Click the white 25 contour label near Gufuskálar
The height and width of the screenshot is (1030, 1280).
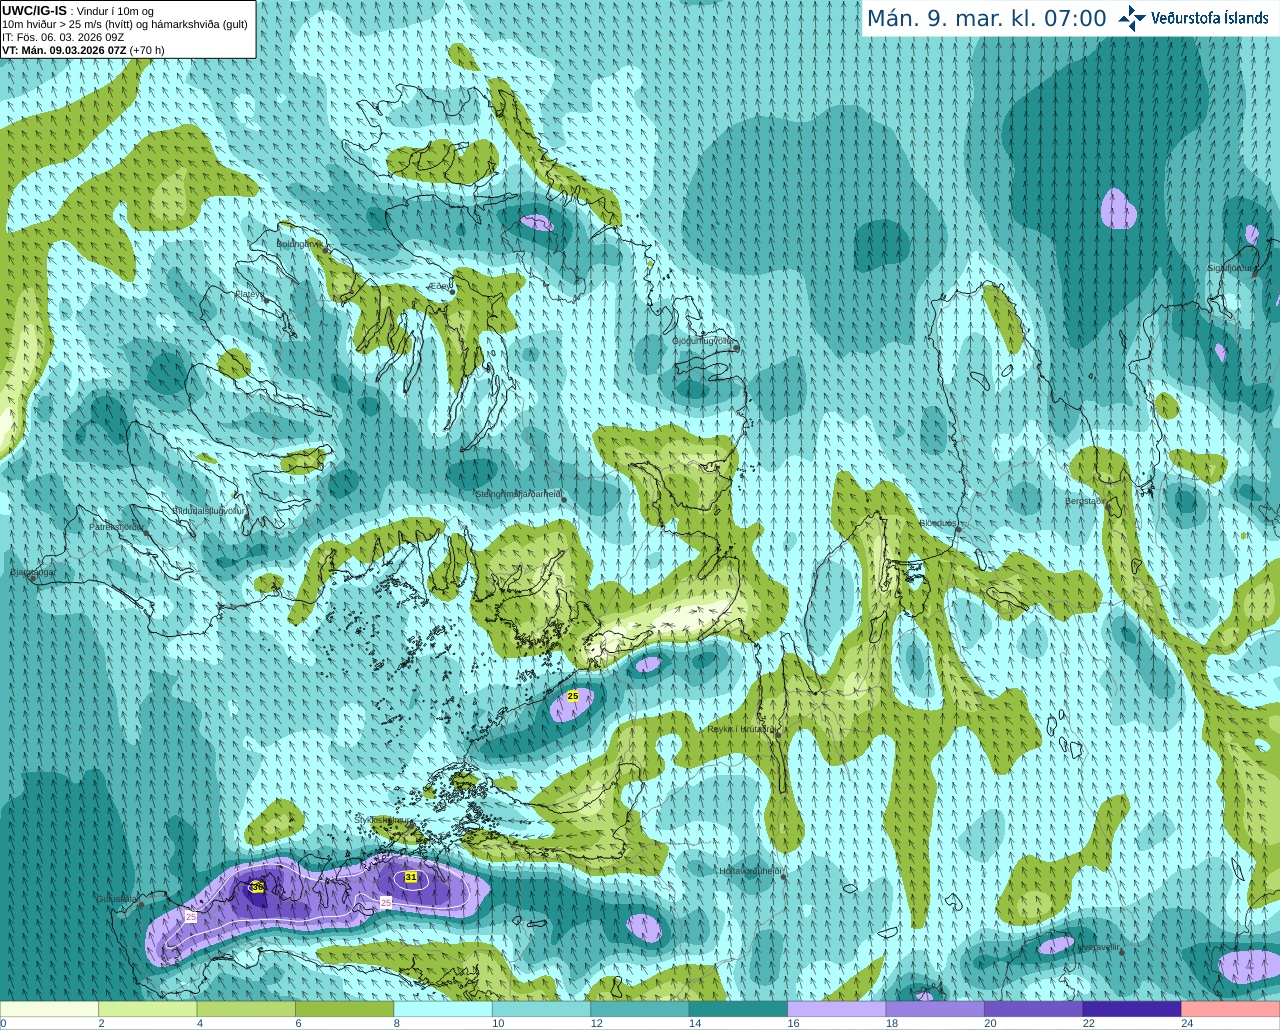click(x=191, y=916)
